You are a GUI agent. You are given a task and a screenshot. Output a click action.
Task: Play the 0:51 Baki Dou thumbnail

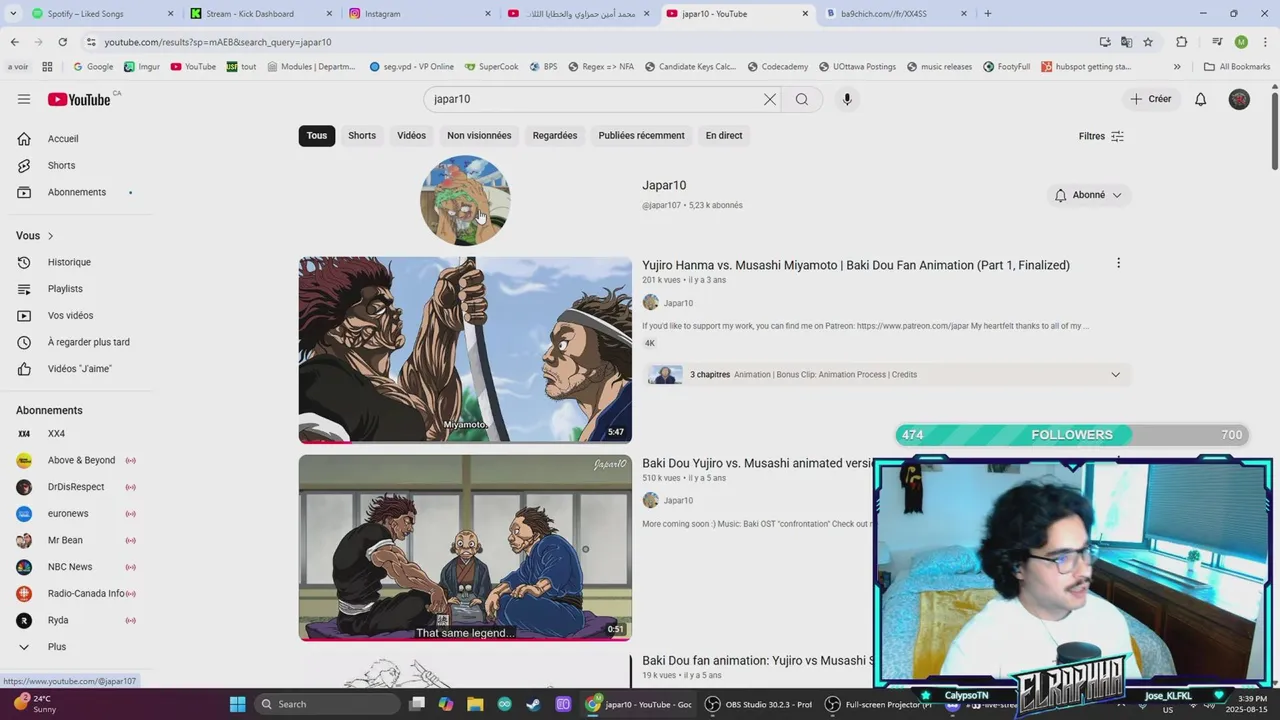[465, 548]
